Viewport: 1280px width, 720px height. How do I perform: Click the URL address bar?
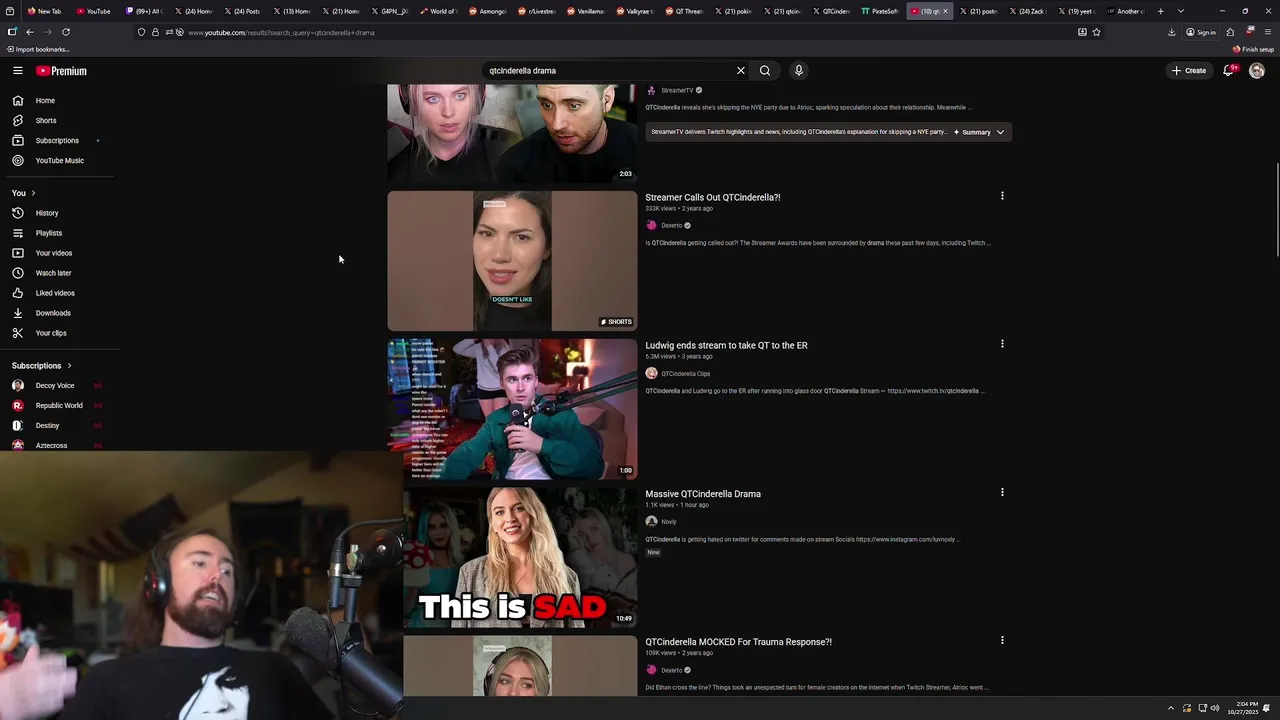620,32
